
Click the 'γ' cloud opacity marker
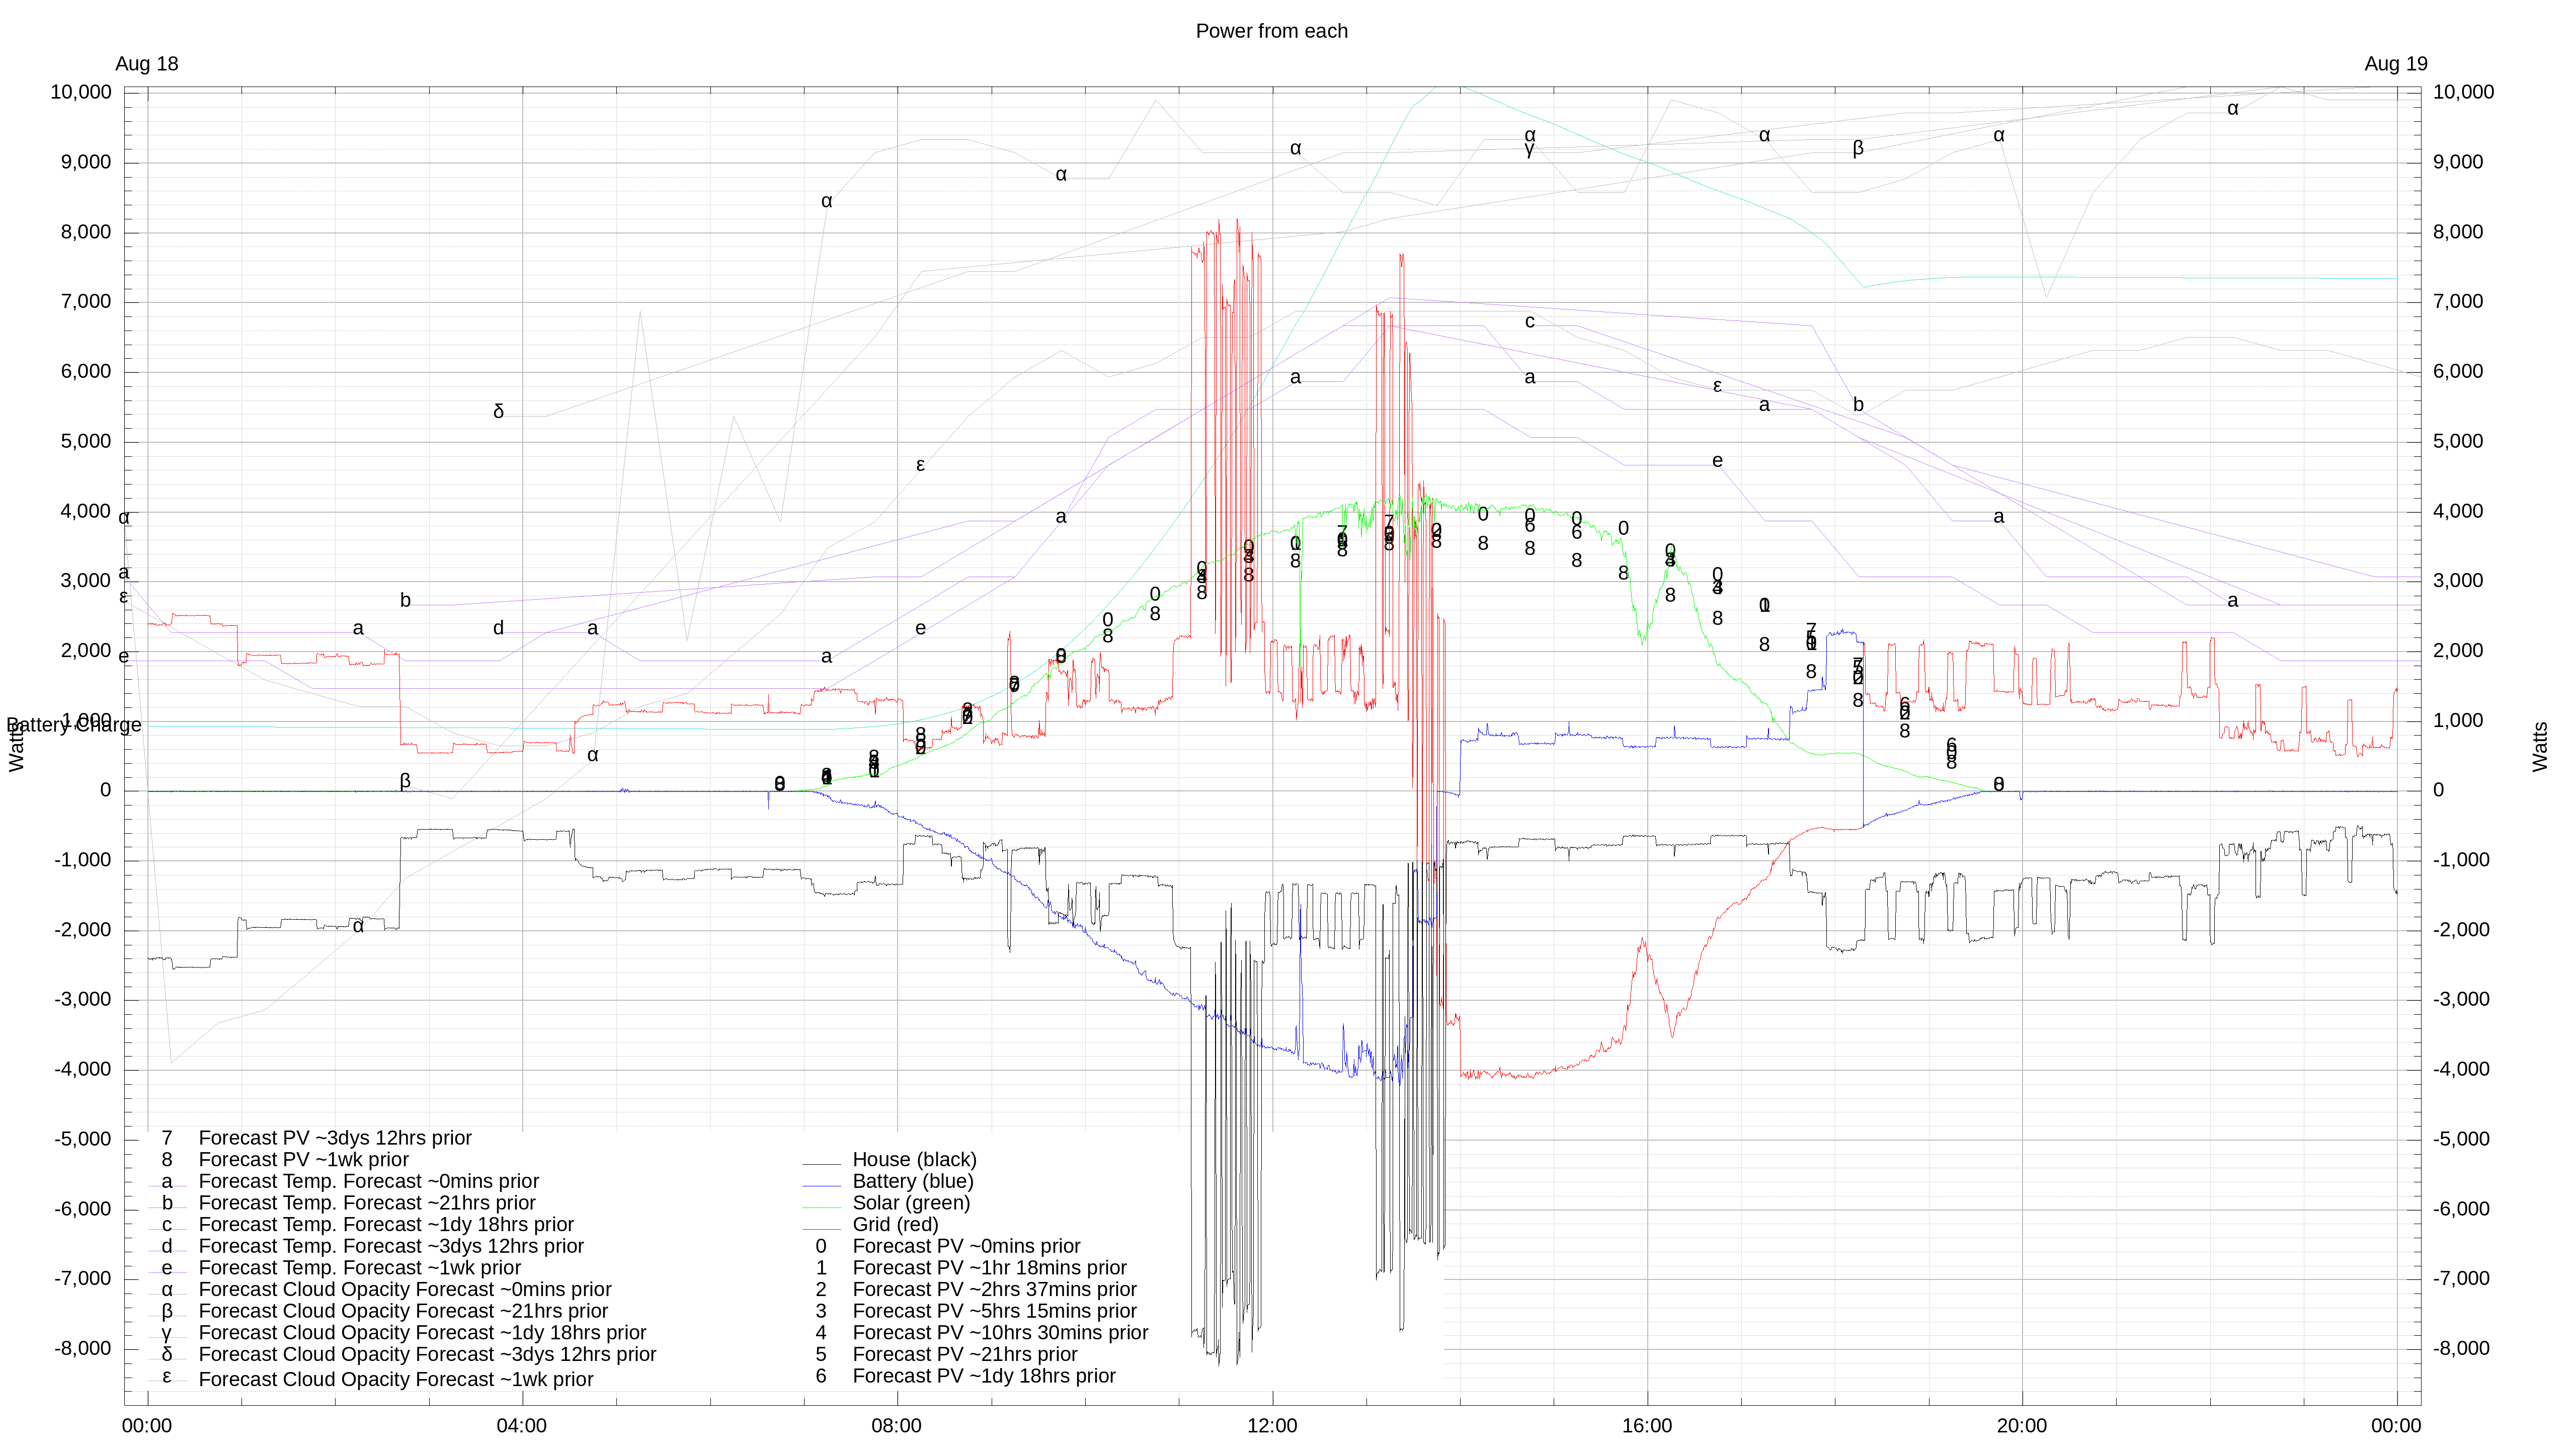(1529, 150)
